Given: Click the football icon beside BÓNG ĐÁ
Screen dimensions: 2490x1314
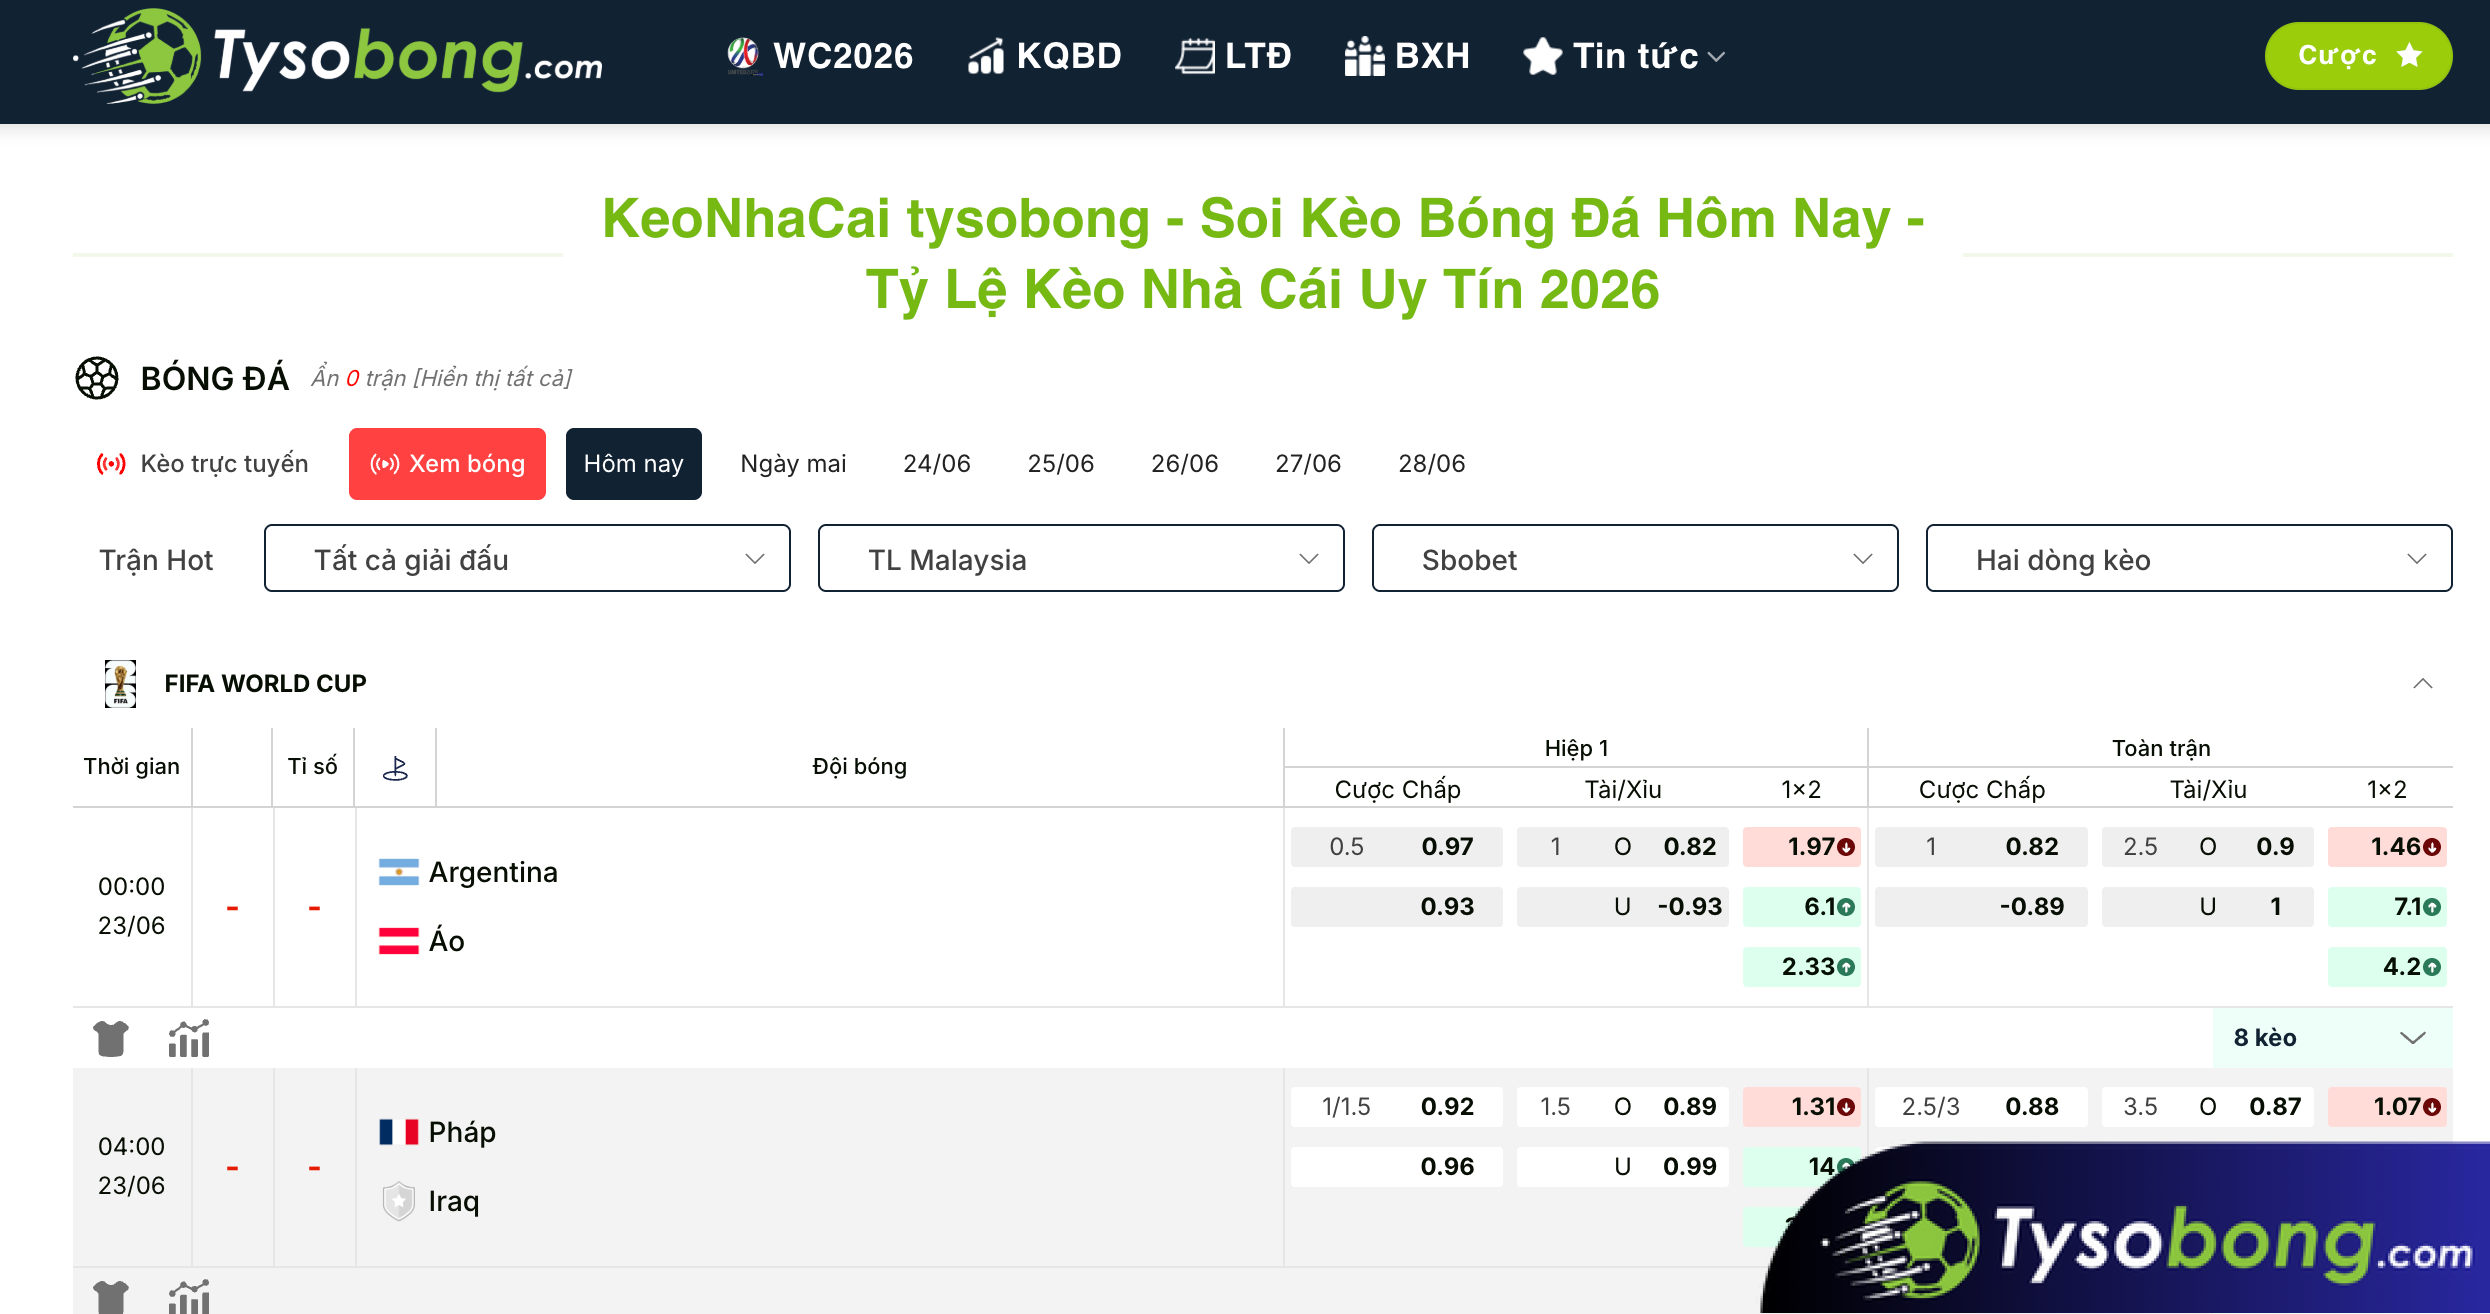Looking at the screenshot, I should [97, 378].
